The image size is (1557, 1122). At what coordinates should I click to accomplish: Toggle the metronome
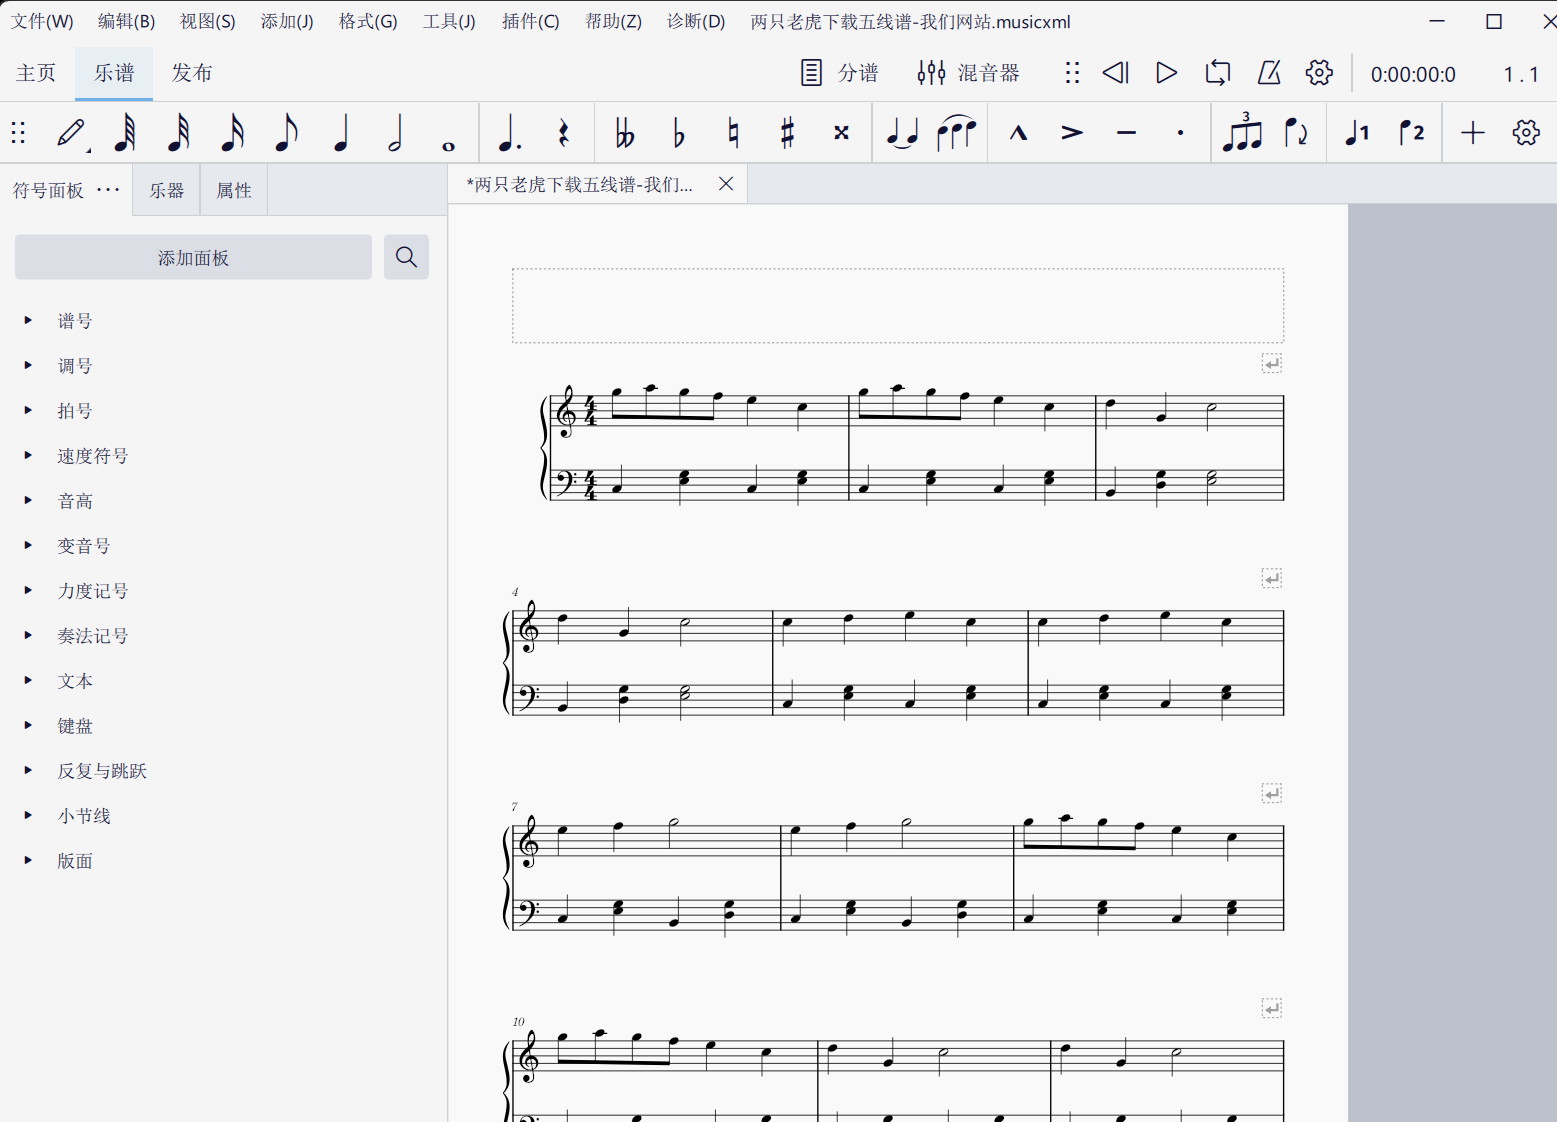(x=1268, y=73)
